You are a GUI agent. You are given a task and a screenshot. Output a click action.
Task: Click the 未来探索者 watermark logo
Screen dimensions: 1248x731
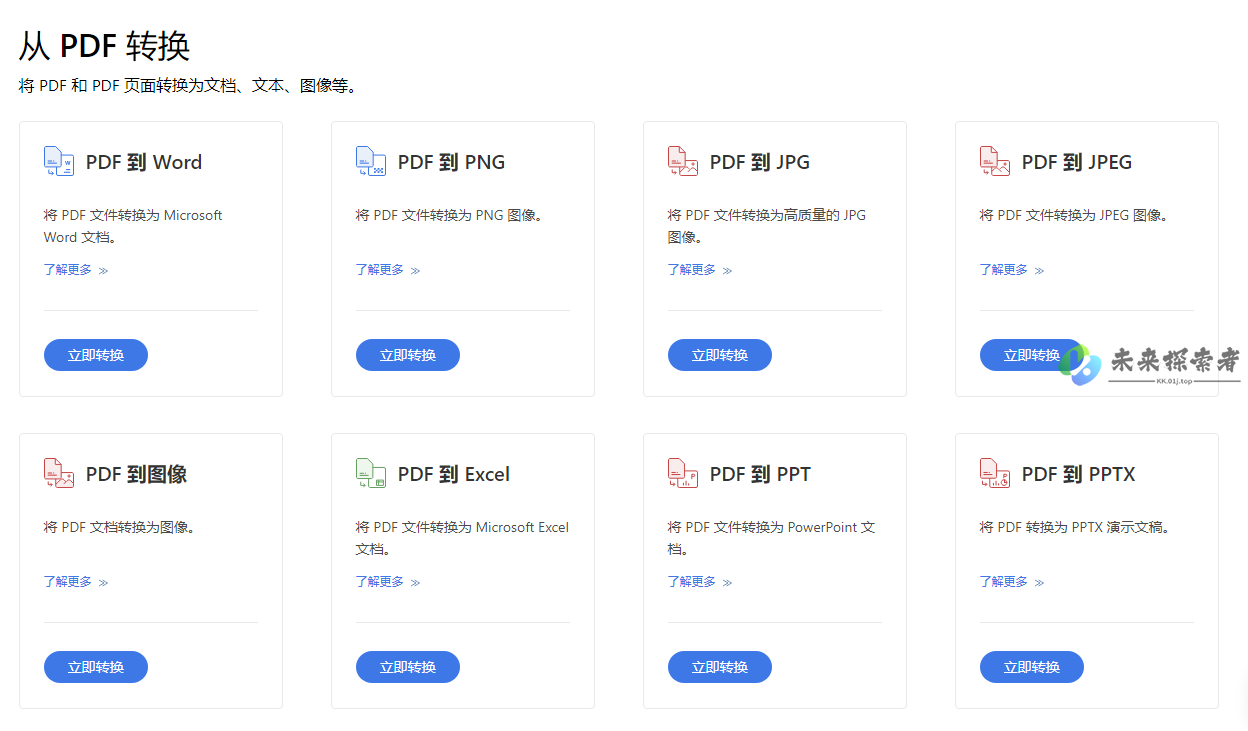click(x=1150, y=364)
